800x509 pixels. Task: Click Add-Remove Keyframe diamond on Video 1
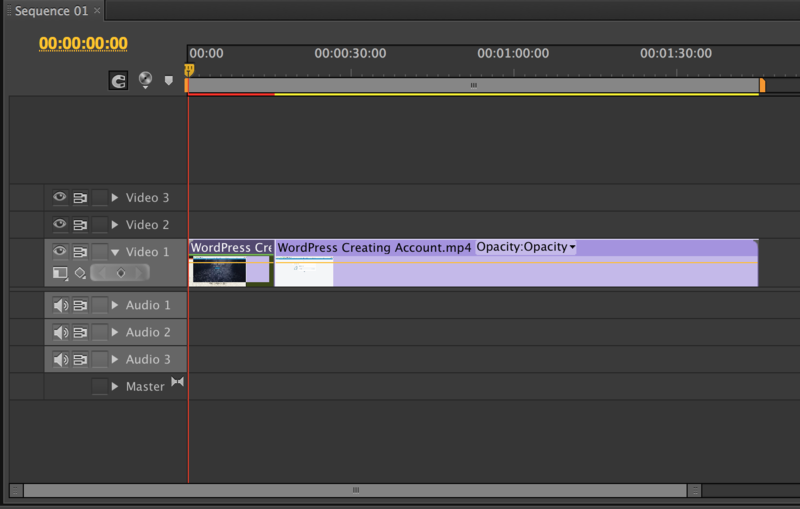(x=120, y=273)
